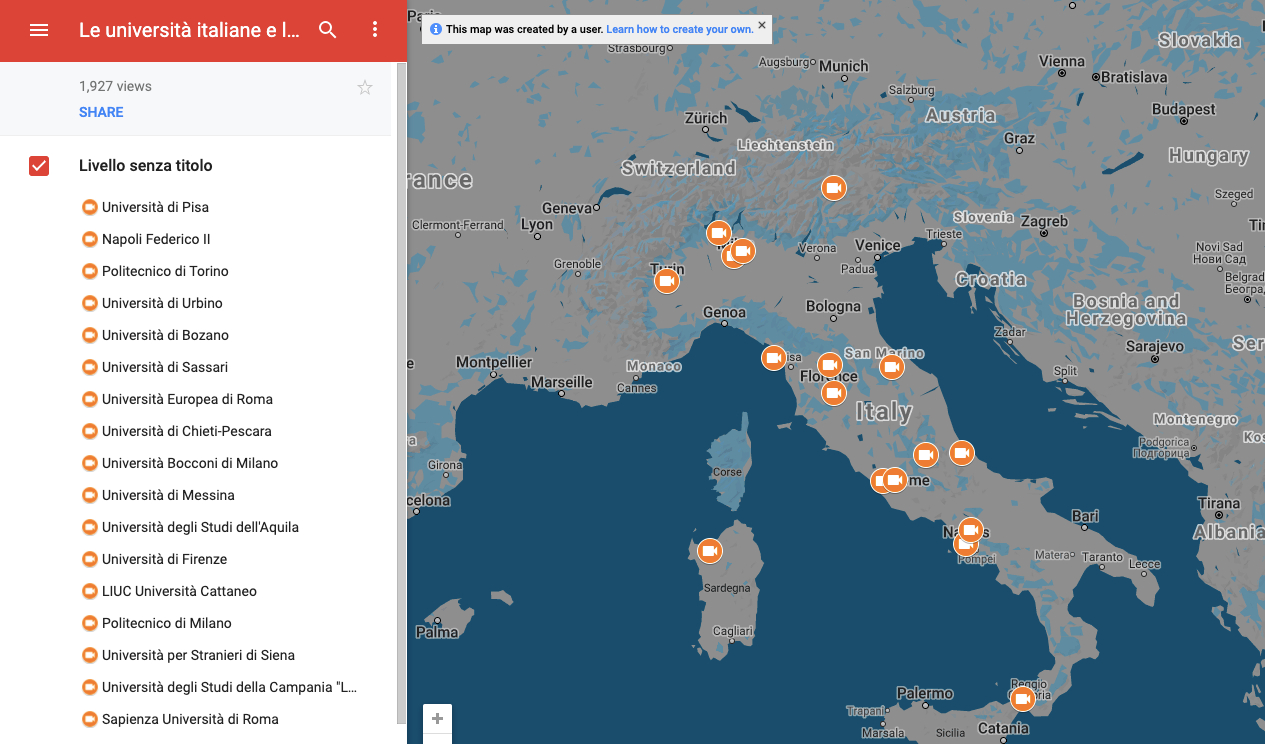Image resolution: width=1265 pixels, height=744 pixels.
Task: Select the map marker at Pisa
Action: click(x=773, y=357)
